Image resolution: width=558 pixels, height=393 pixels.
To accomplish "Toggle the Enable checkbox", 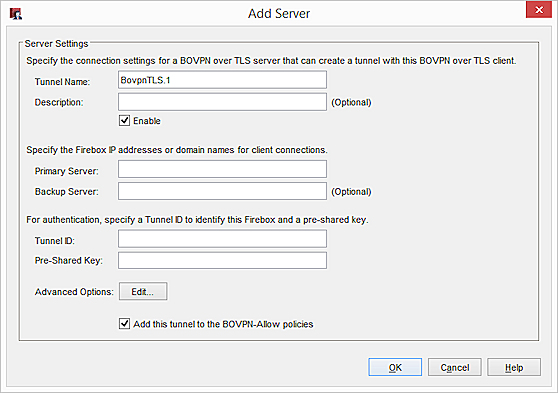I will click(x=124, y=121).
